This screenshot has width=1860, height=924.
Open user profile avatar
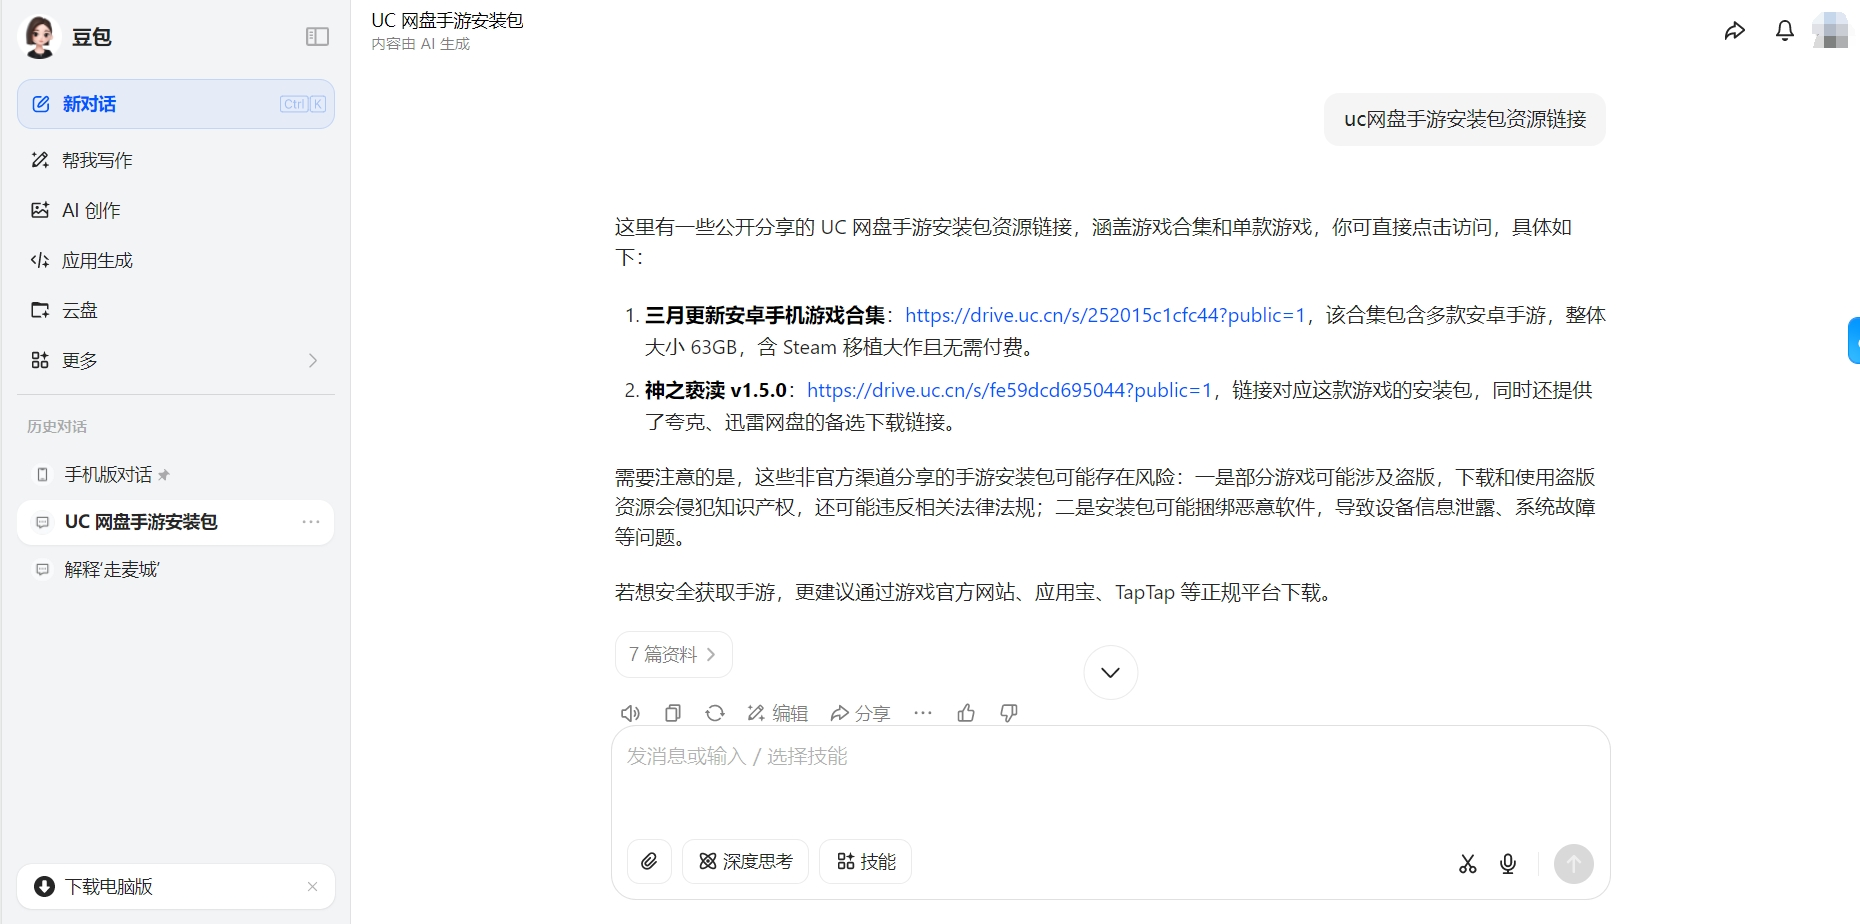coord(1832,30)
